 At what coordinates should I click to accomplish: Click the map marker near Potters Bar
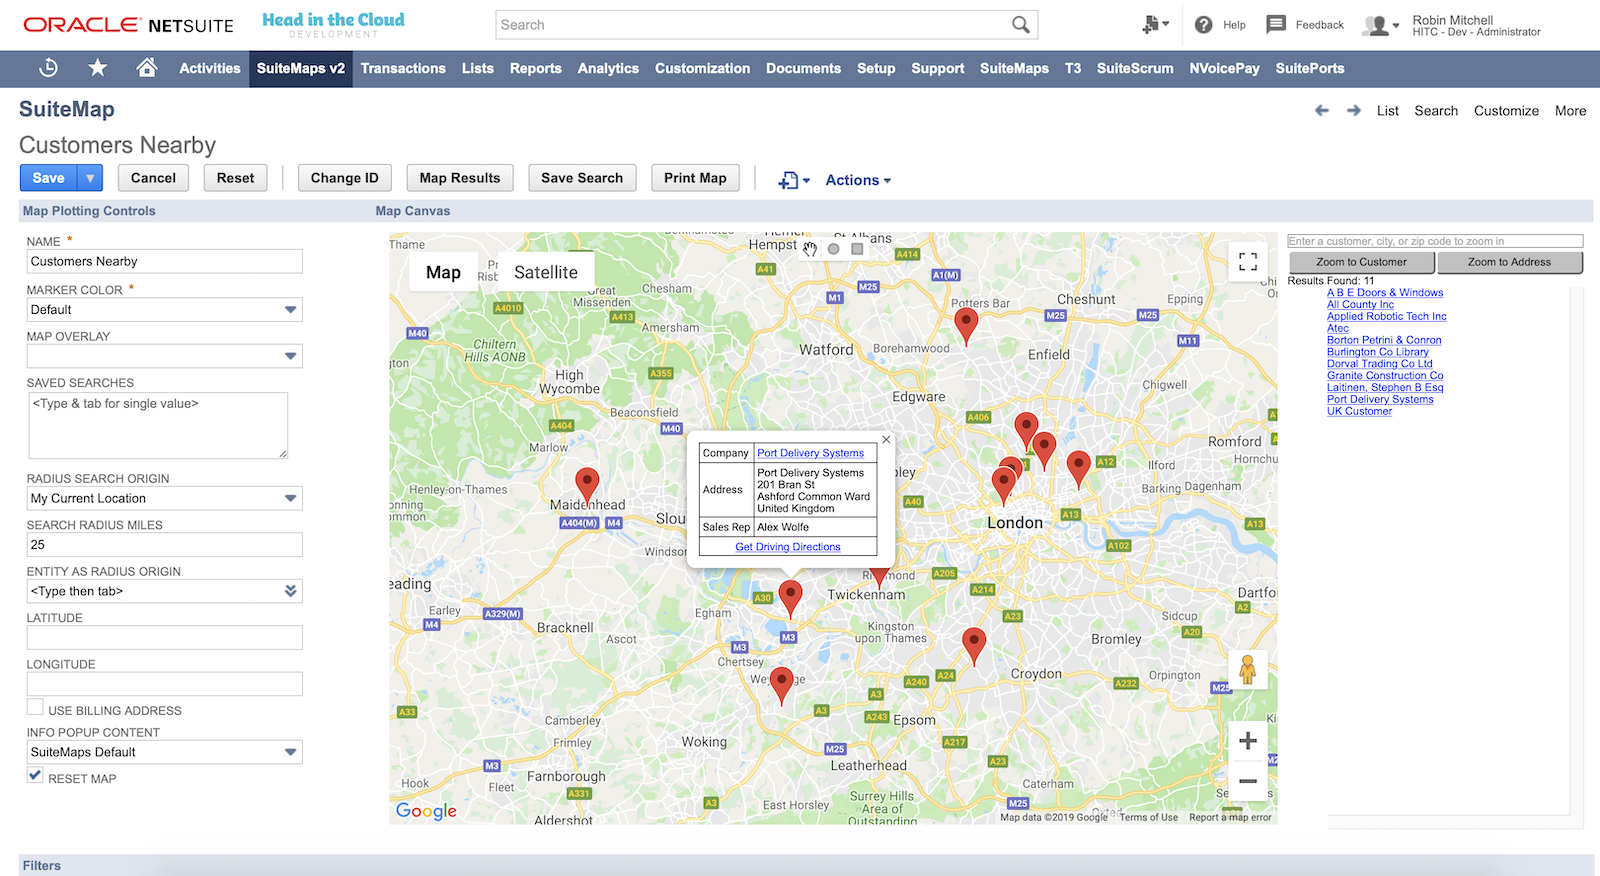click(966, 326)
